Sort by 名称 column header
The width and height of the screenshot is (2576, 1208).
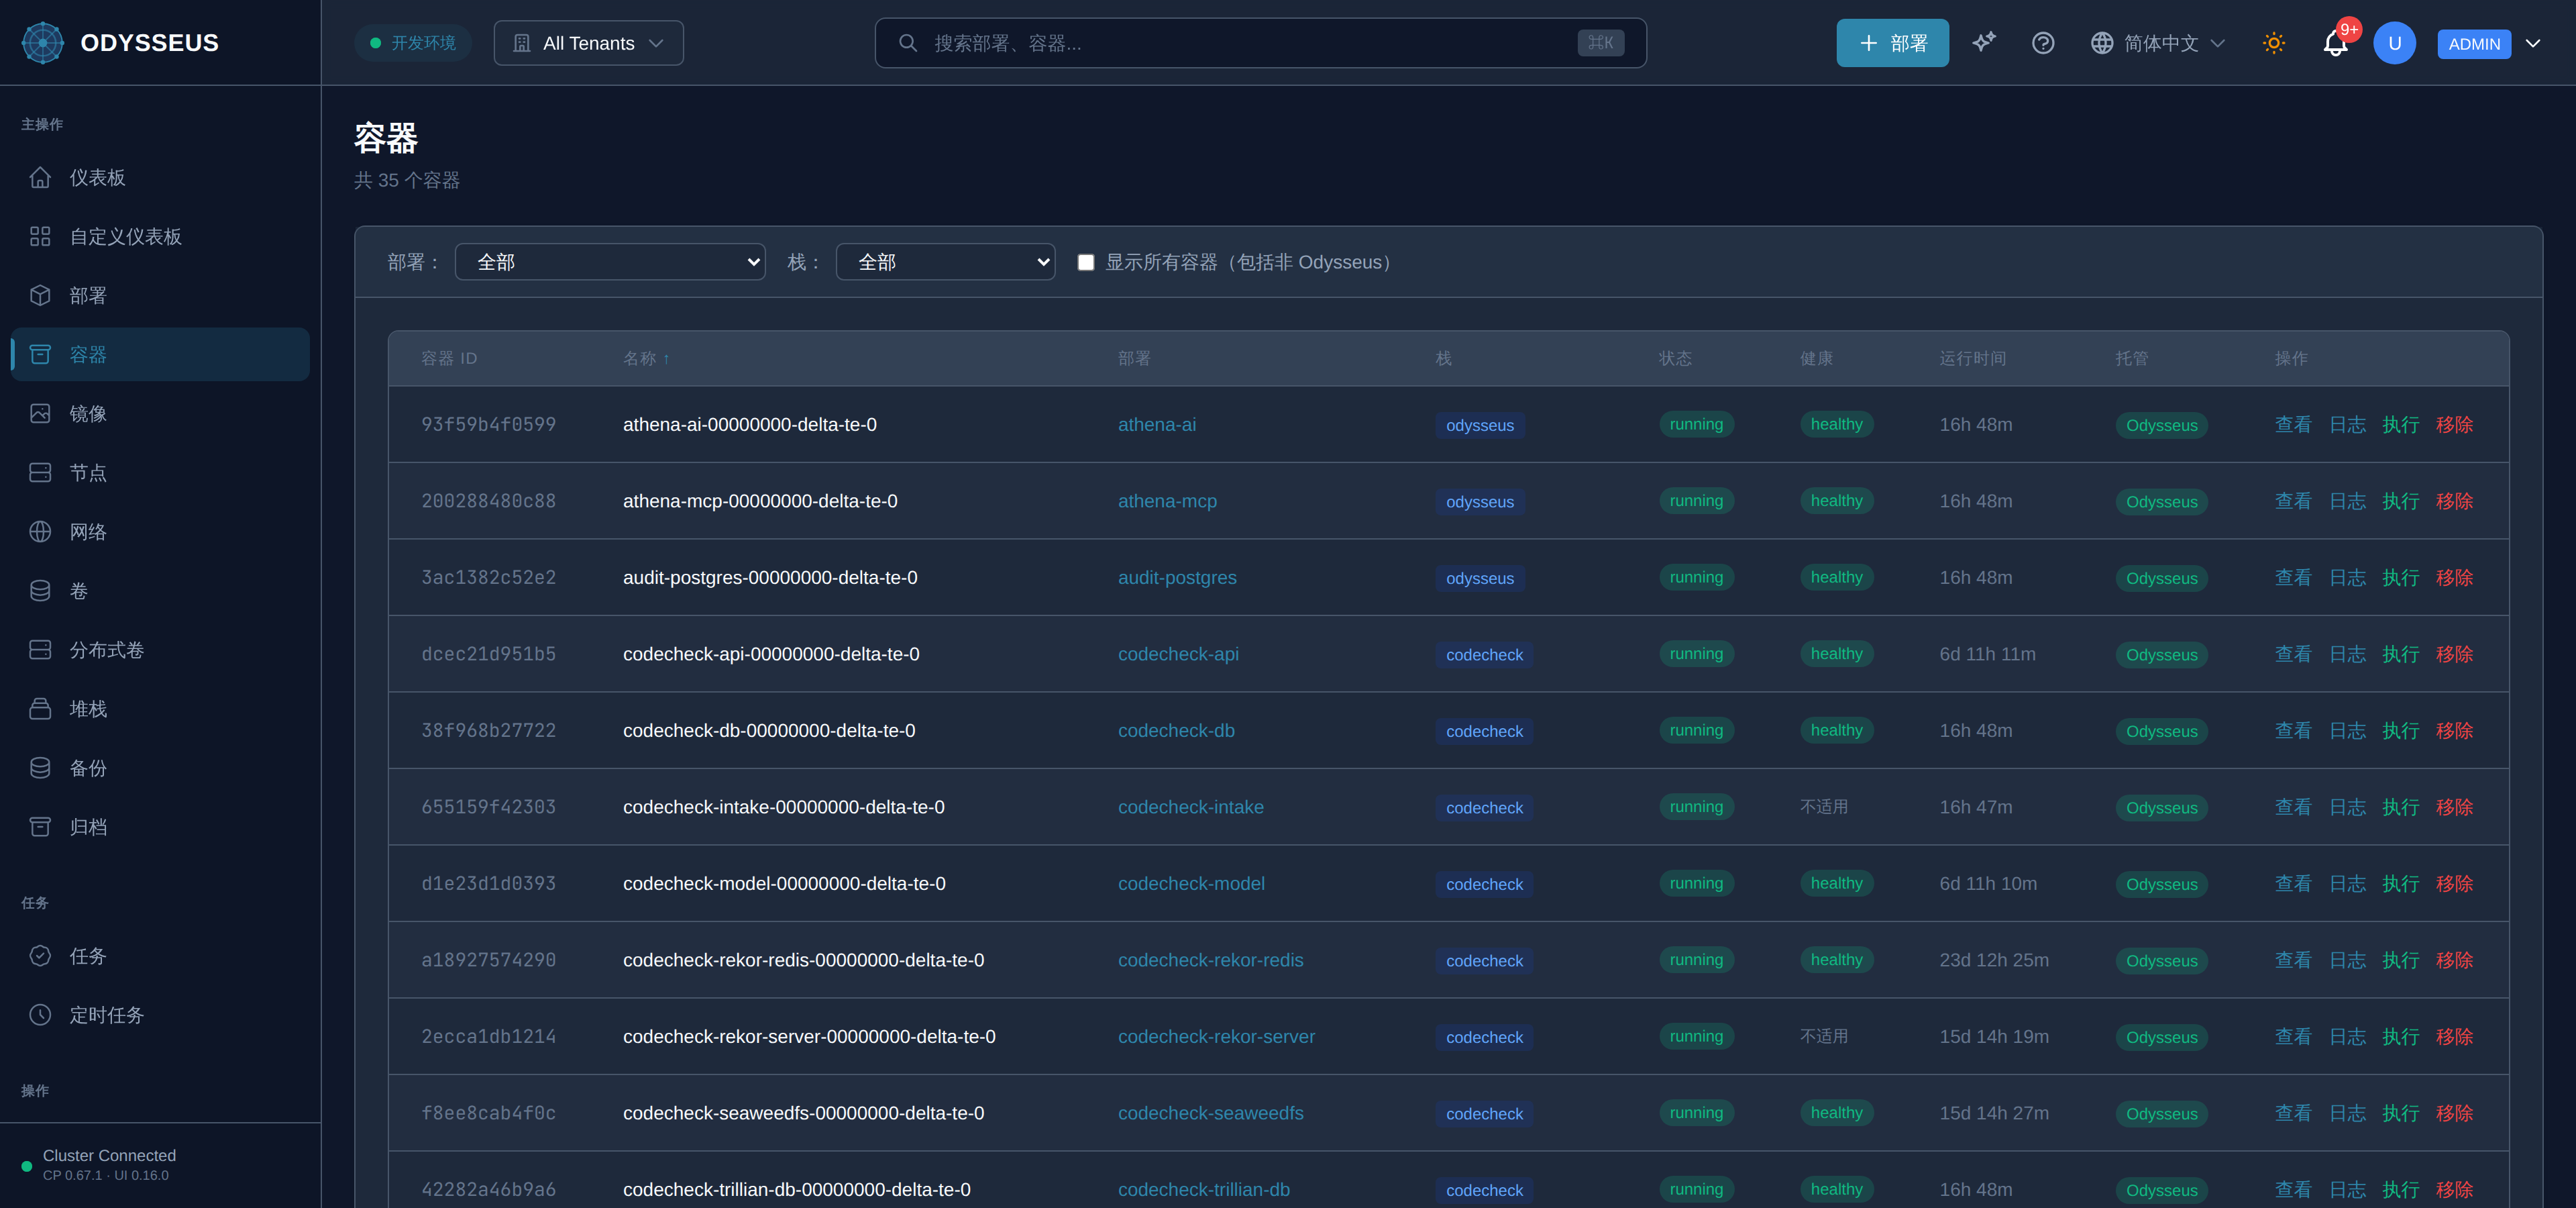click(646, 358)
